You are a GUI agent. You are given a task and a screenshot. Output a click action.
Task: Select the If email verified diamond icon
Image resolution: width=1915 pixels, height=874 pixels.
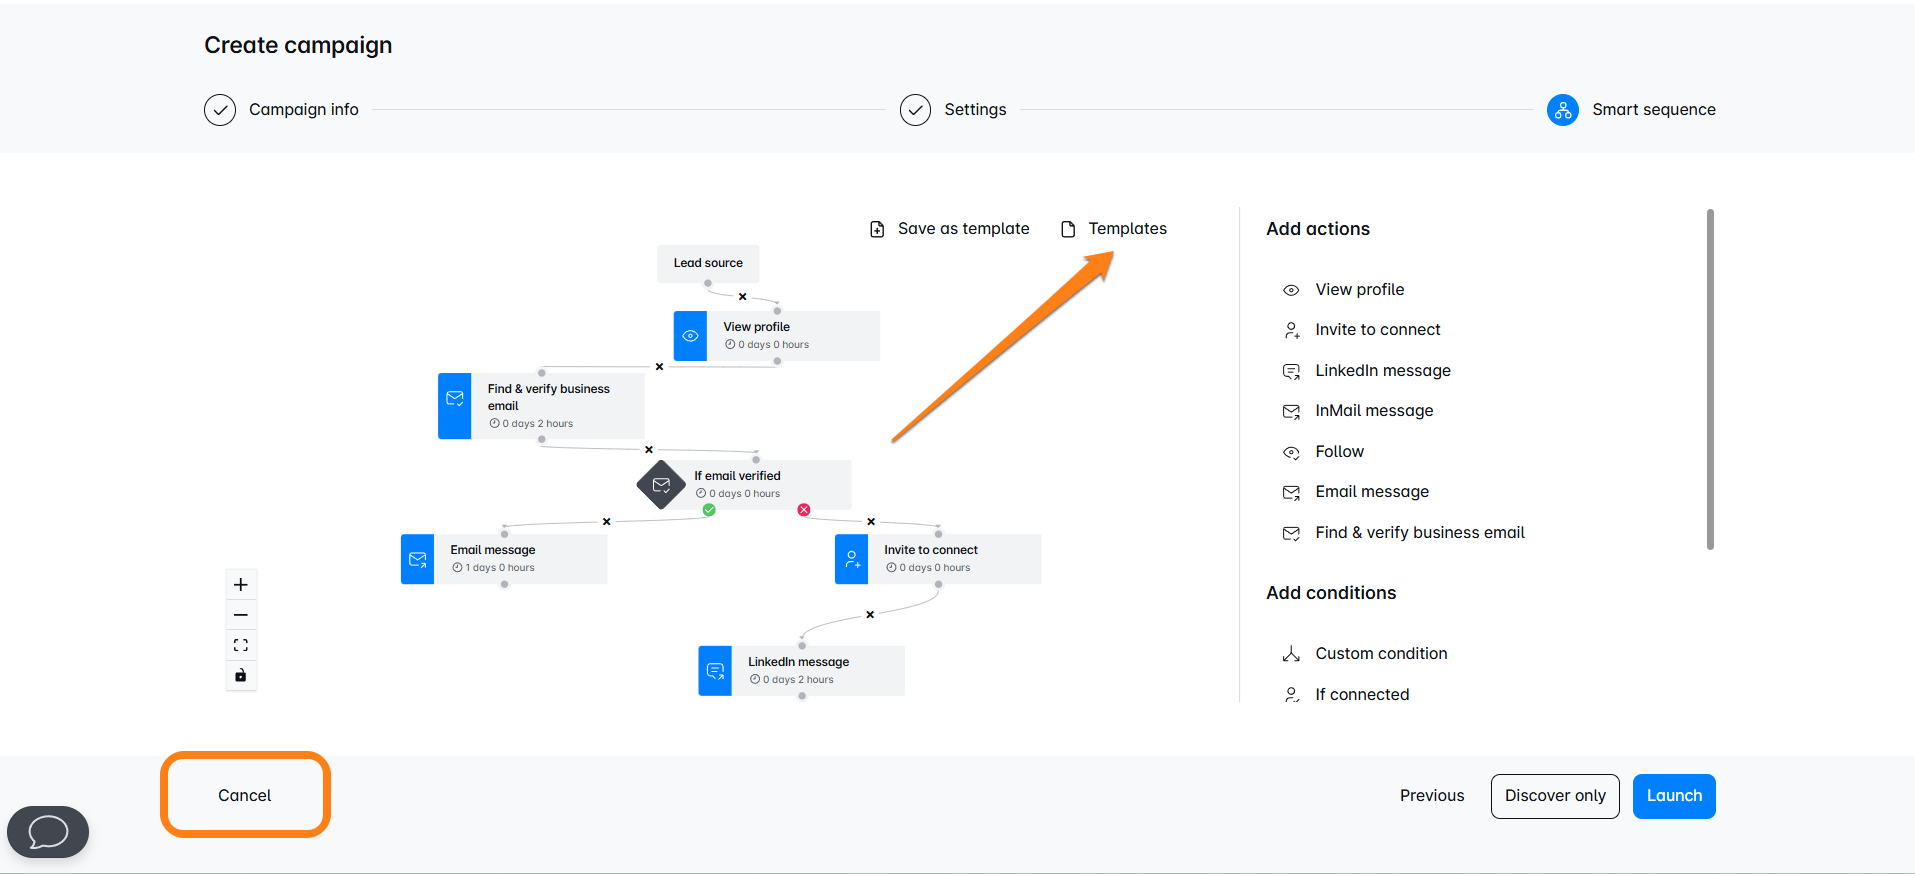point(661,485)
